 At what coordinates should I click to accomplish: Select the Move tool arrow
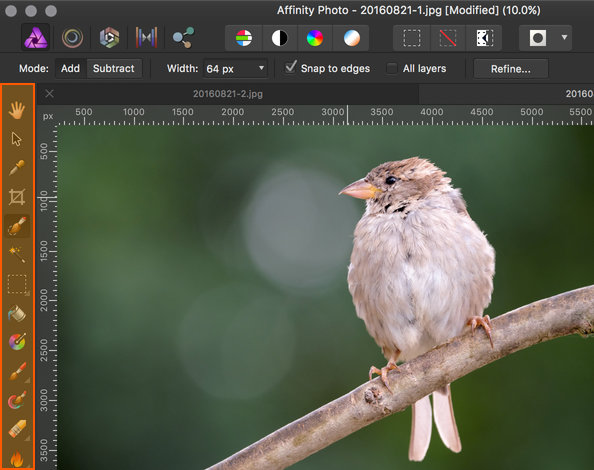coord(16,139)
